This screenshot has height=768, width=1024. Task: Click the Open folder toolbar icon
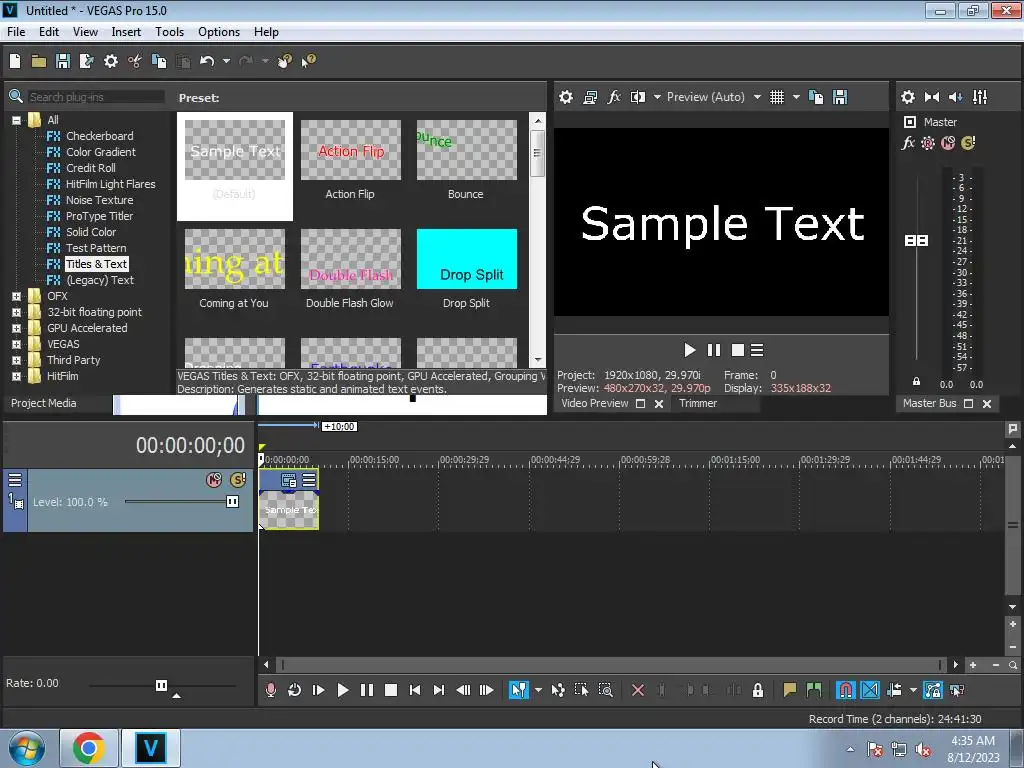click(x=39, y=61)
